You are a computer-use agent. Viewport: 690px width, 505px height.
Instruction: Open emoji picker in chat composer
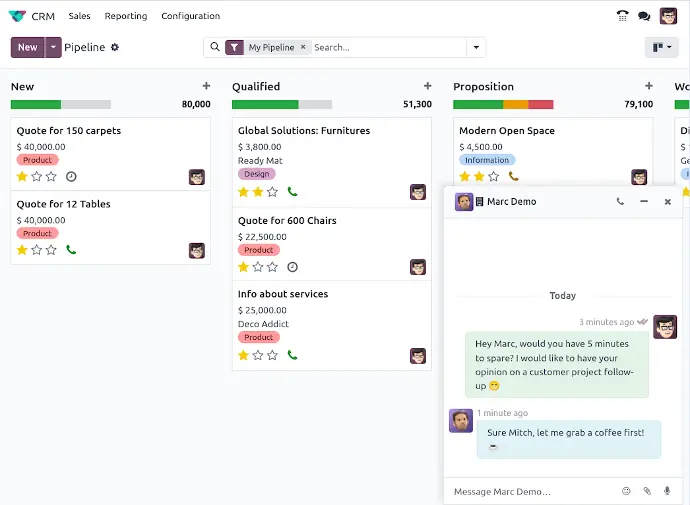(626, 491)
